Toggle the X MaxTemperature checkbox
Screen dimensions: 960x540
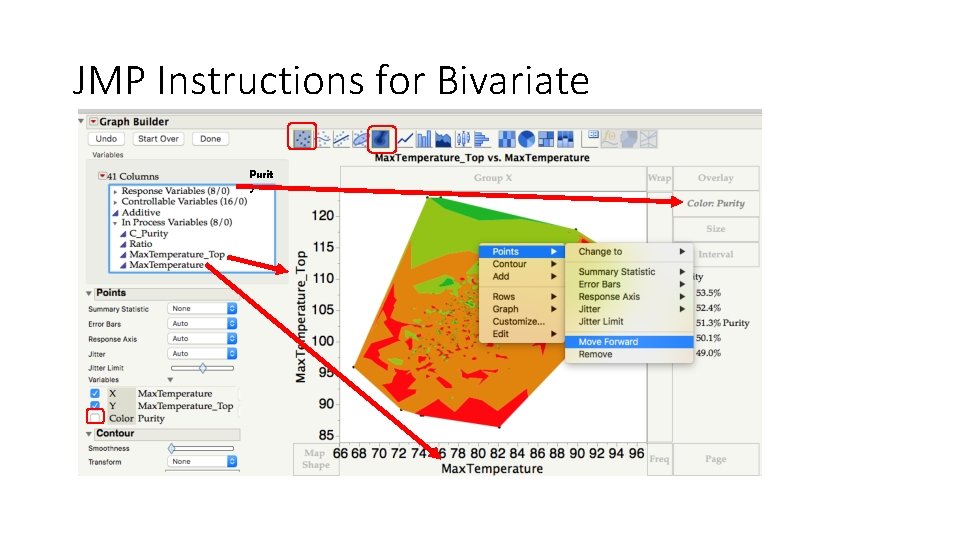[x=95, y=393]
